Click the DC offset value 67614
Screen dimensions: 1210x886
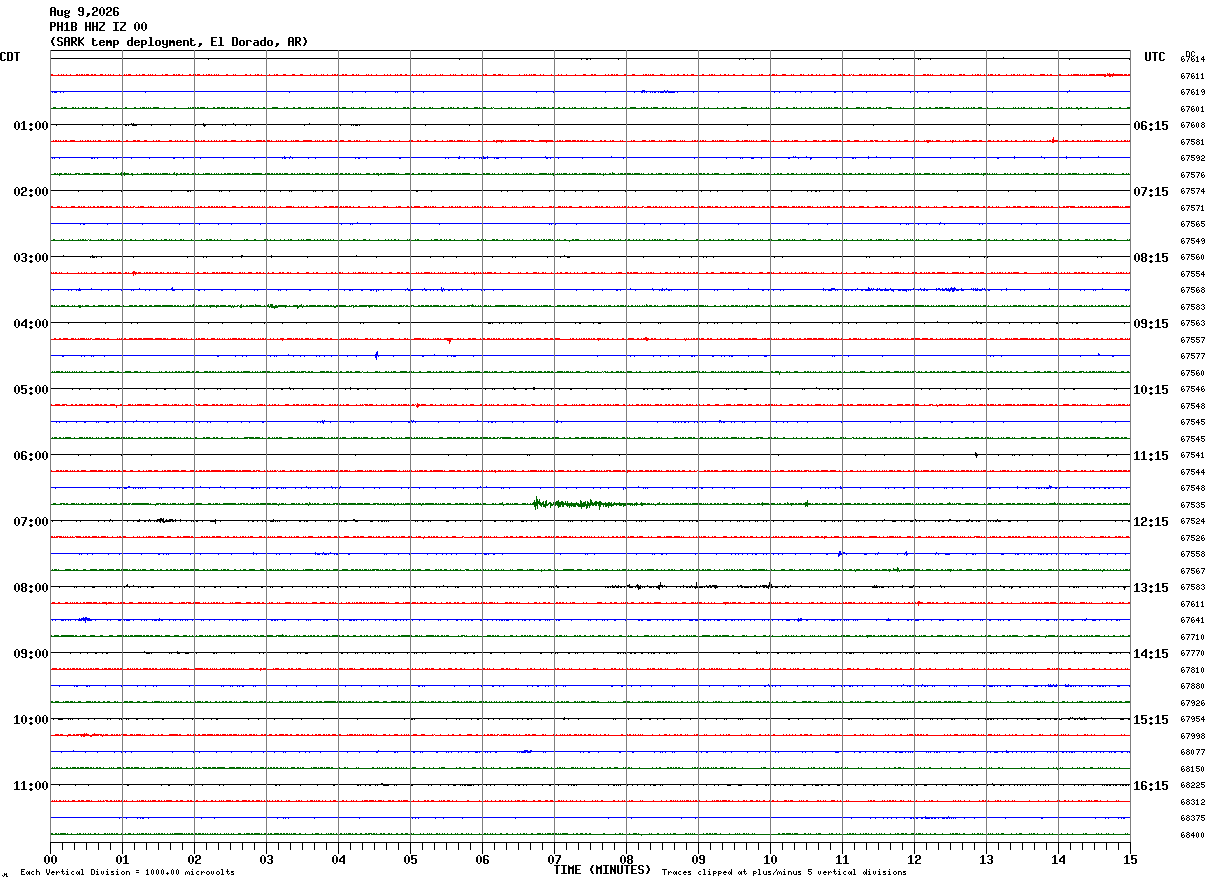click(1192, 60)
